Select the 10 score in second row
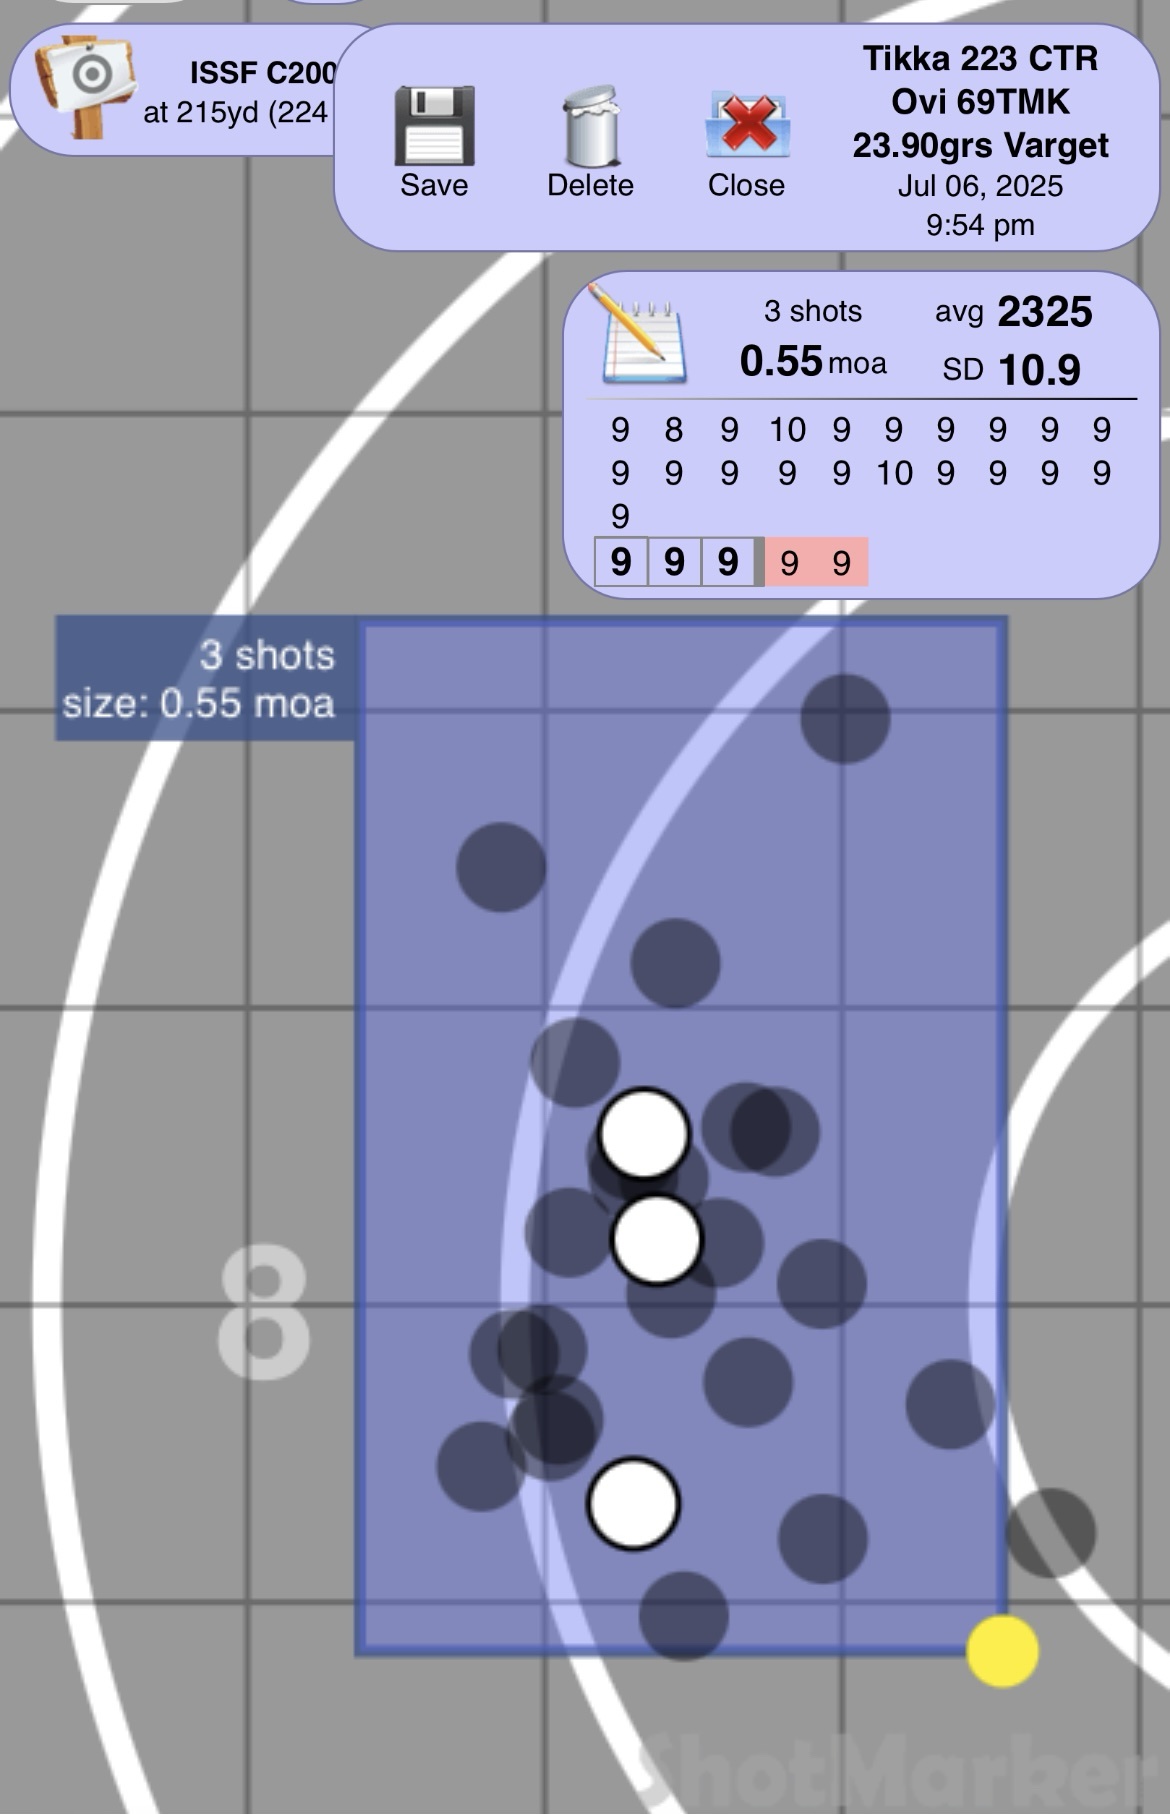The width and height of the screenshot is (1170, 1814). pos(894,473)
